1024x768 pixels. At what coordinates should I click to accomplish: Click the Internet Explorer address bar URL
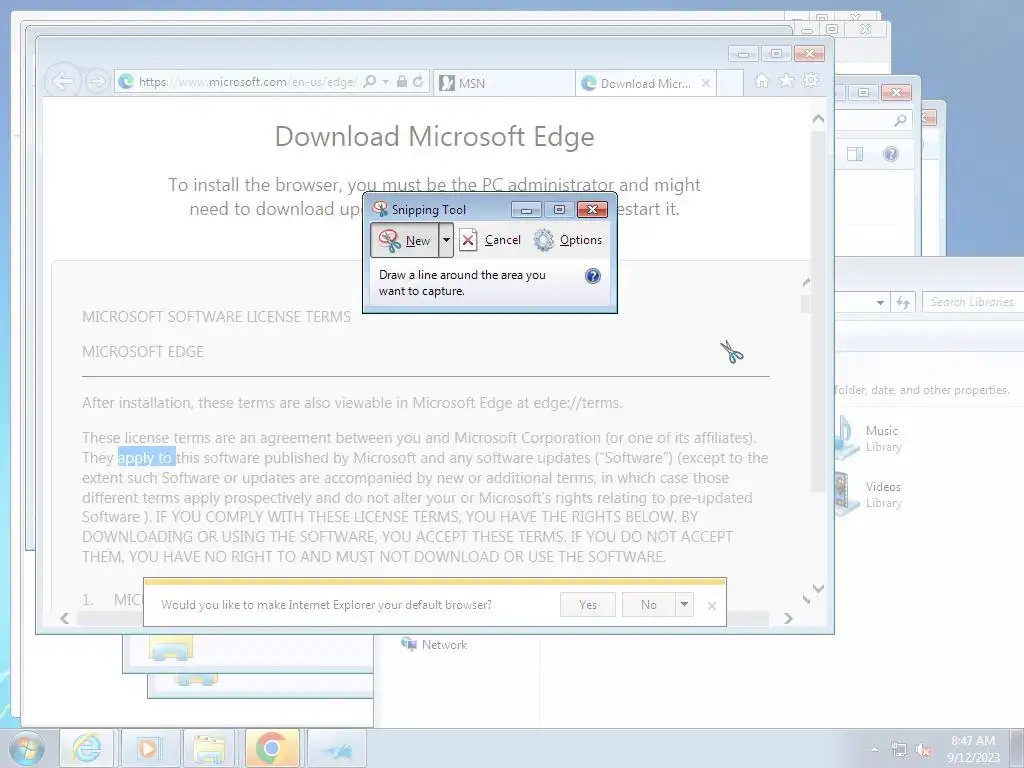pos(247,82)
